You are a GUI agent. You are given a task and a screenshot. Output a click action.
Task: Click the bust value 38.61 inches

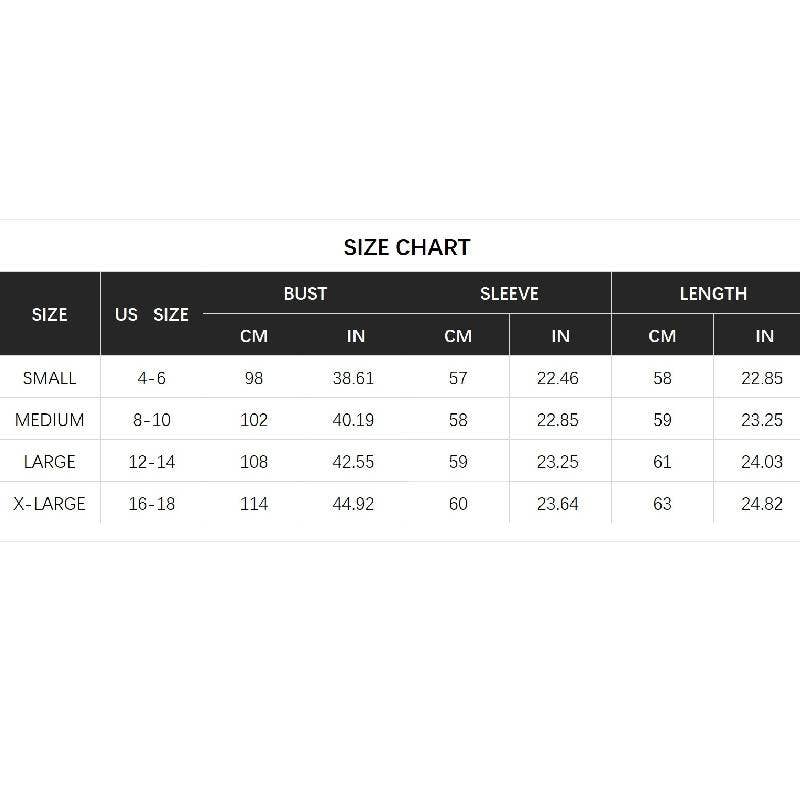pos(353,378)
